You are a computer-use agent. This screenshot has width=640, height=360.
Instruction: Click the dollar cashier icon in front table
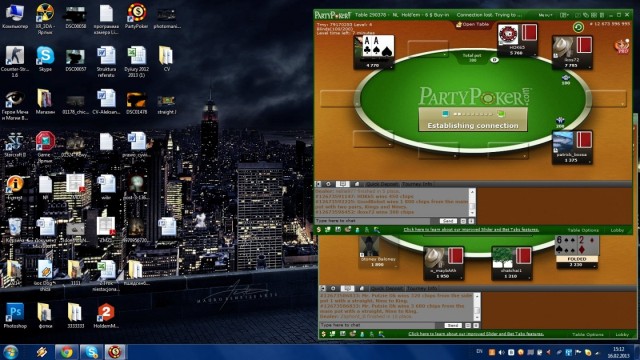tap(319, 230)
